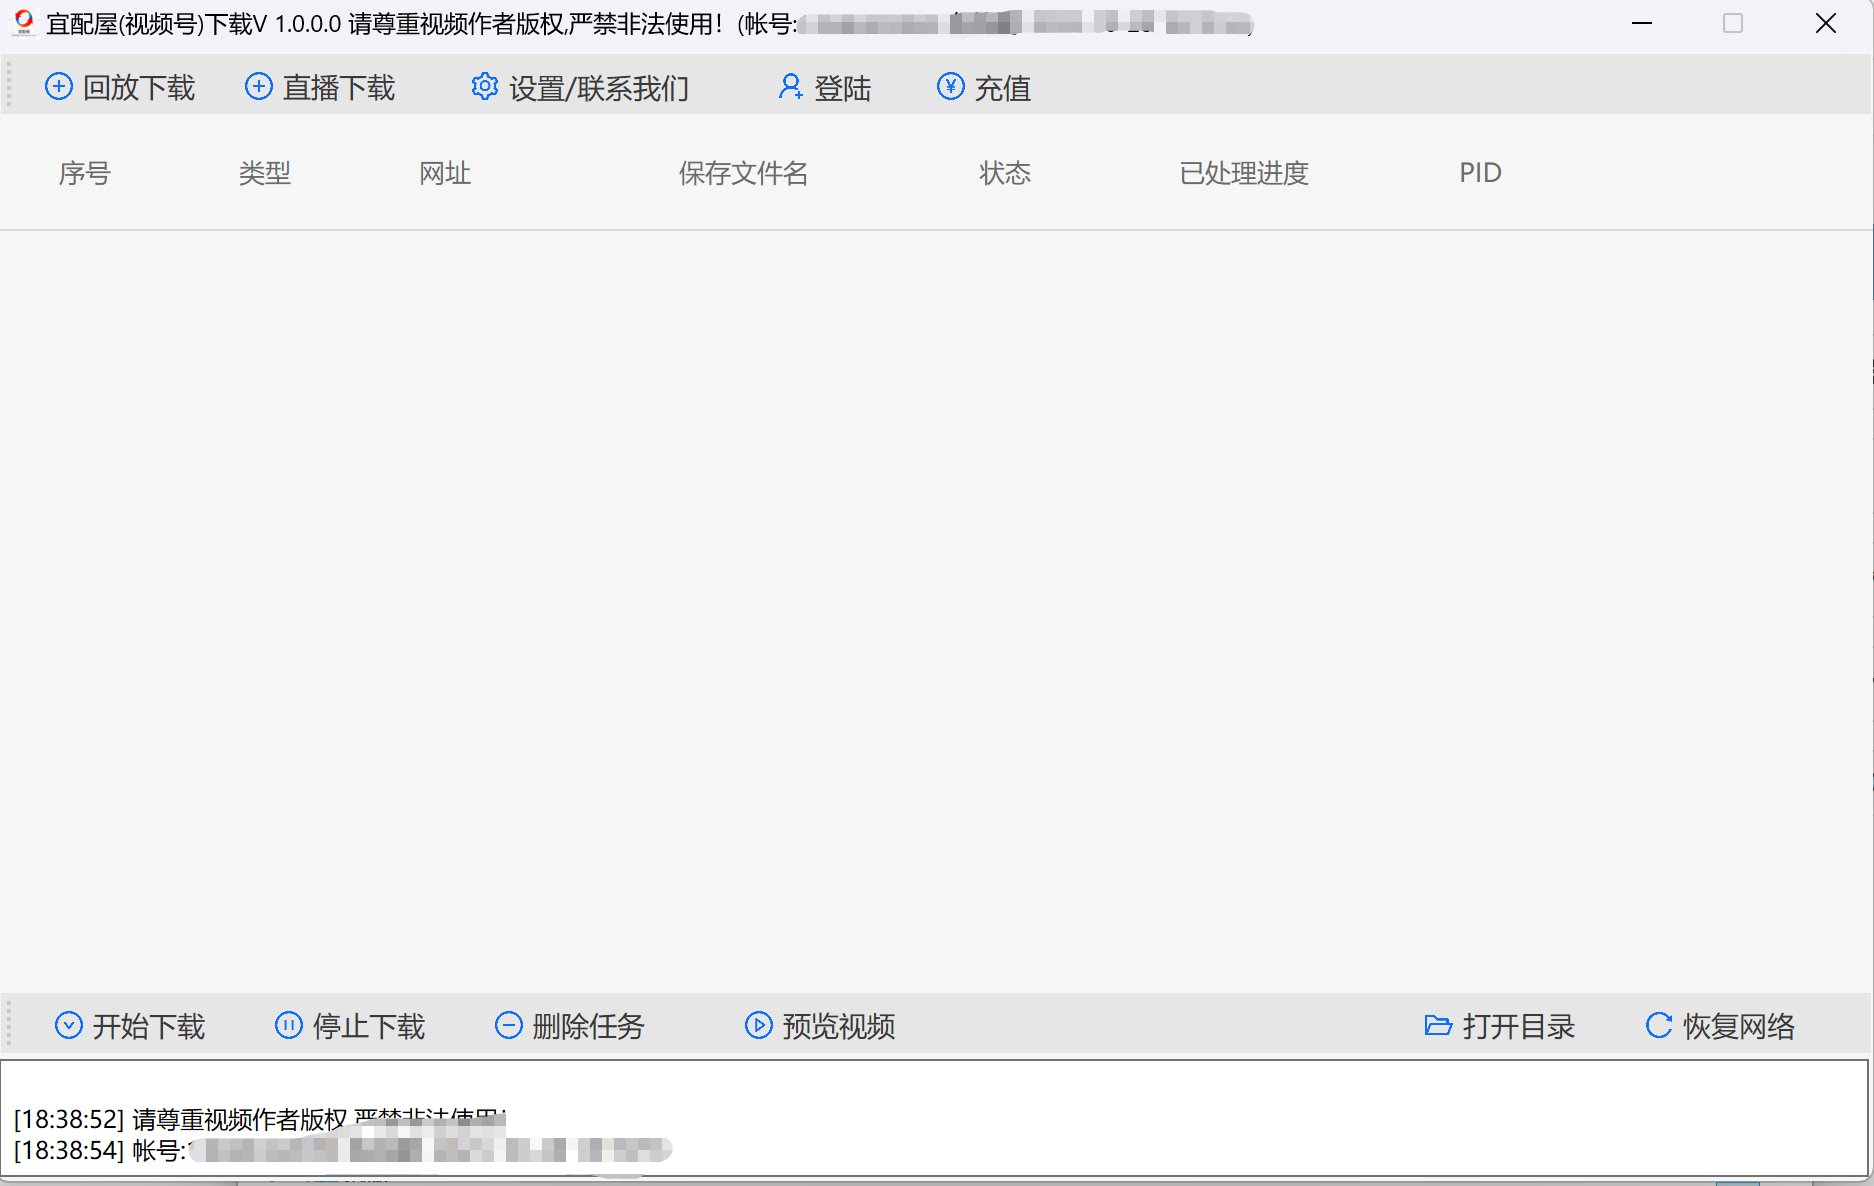Viewport: 1874px width, 1186px height.
Task: Click the 网址 column header
Action: (445, 173)
